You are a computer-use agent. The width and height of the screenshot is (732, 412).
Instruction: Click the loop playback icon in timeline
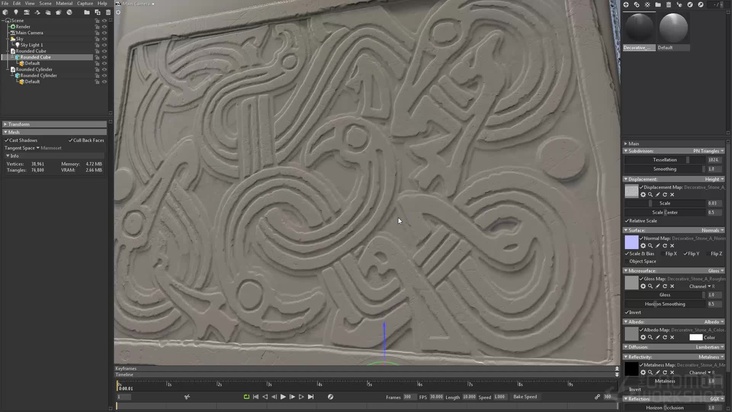246,397
